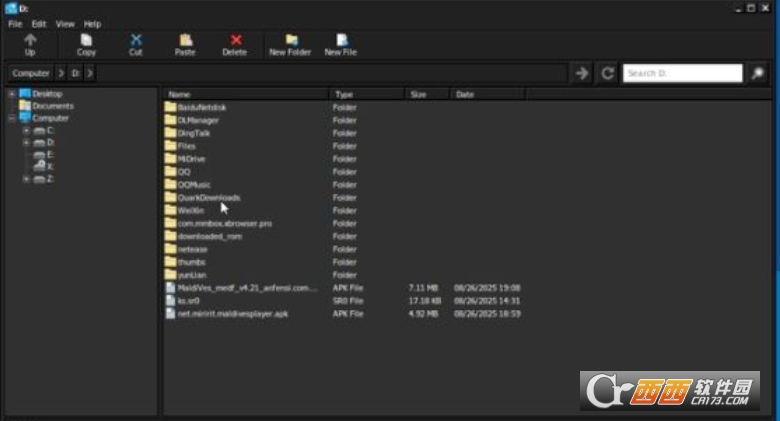Image resolution: width=780 pixels, height=421 pixels.
Task: Expand the Desktop tree node
Action: click(x=12, y=94)
